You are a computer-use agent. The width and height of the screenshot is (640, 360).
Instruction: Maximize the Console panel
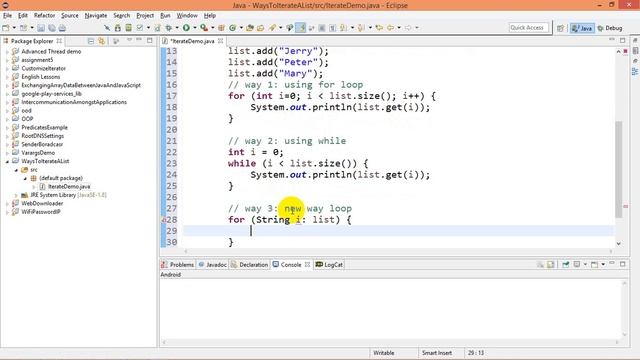coord(622,264)
